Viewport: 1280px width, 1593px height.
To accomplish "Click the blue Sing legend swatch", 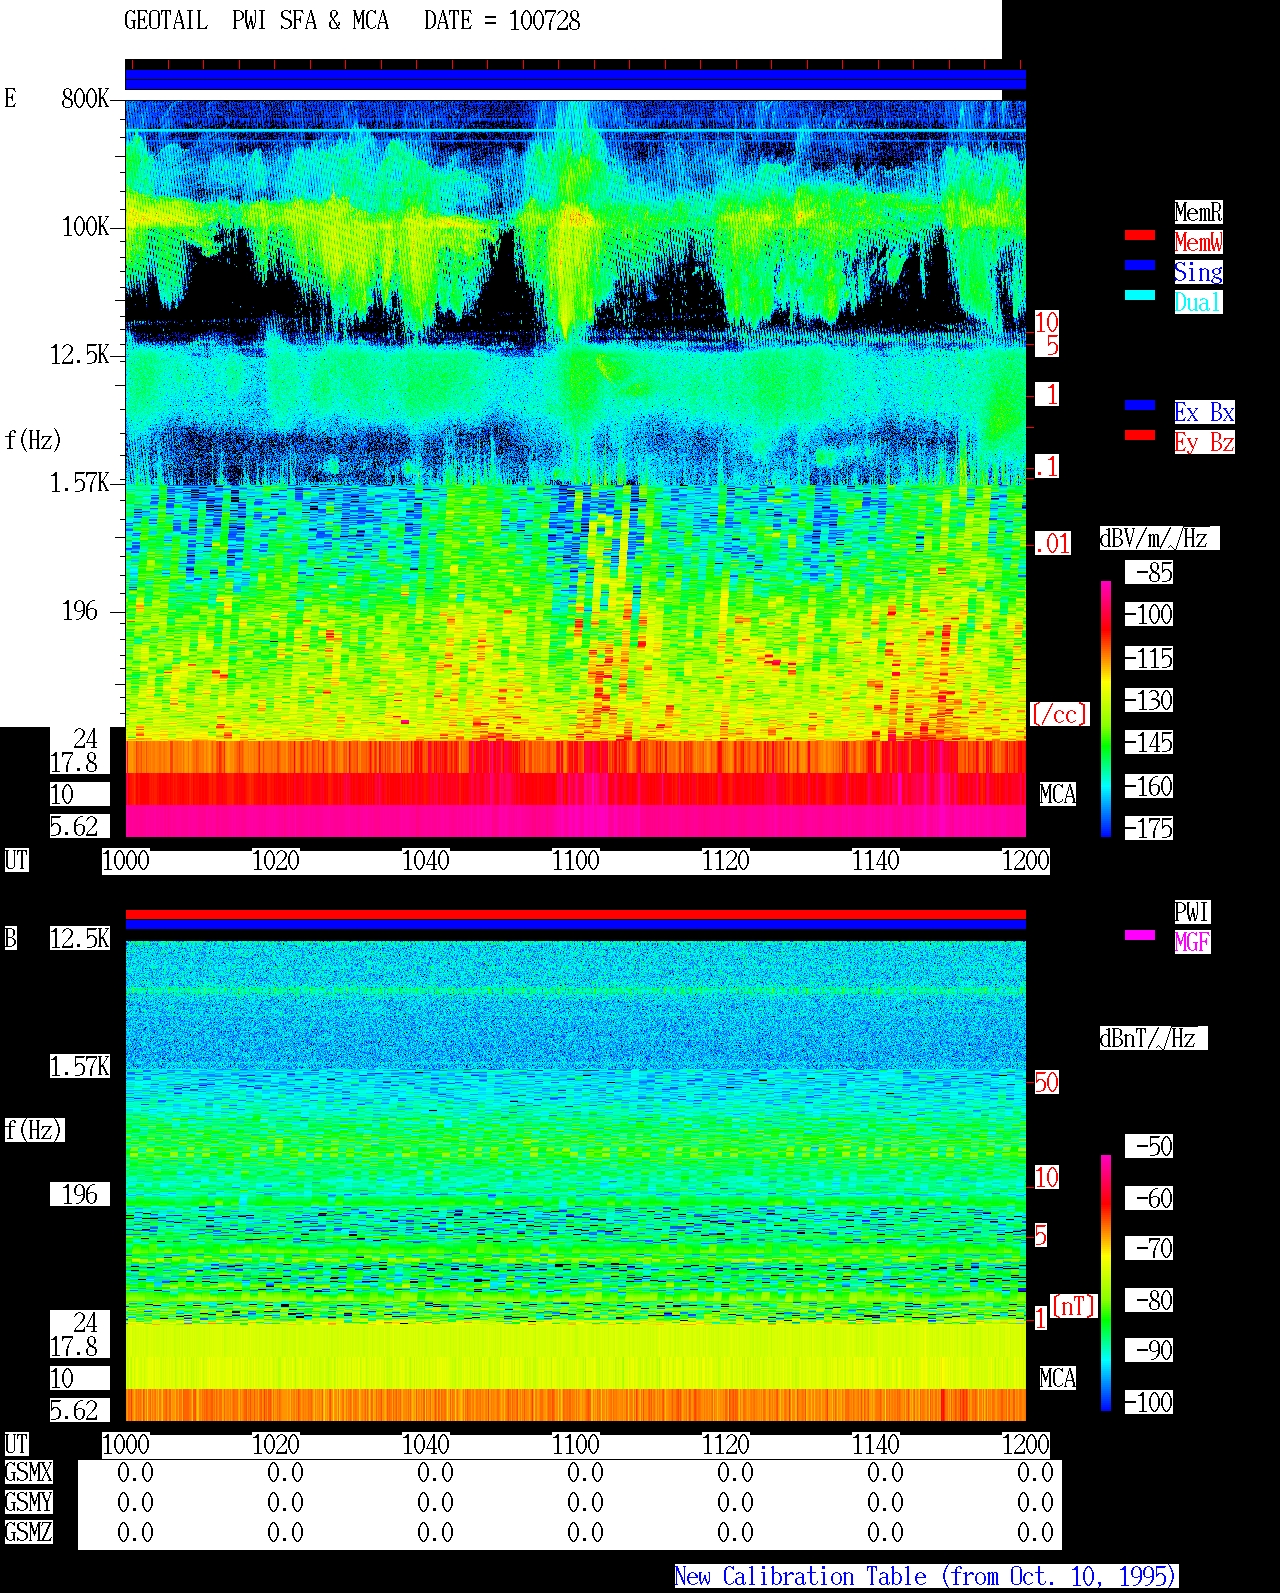I will coord(1140,265).
